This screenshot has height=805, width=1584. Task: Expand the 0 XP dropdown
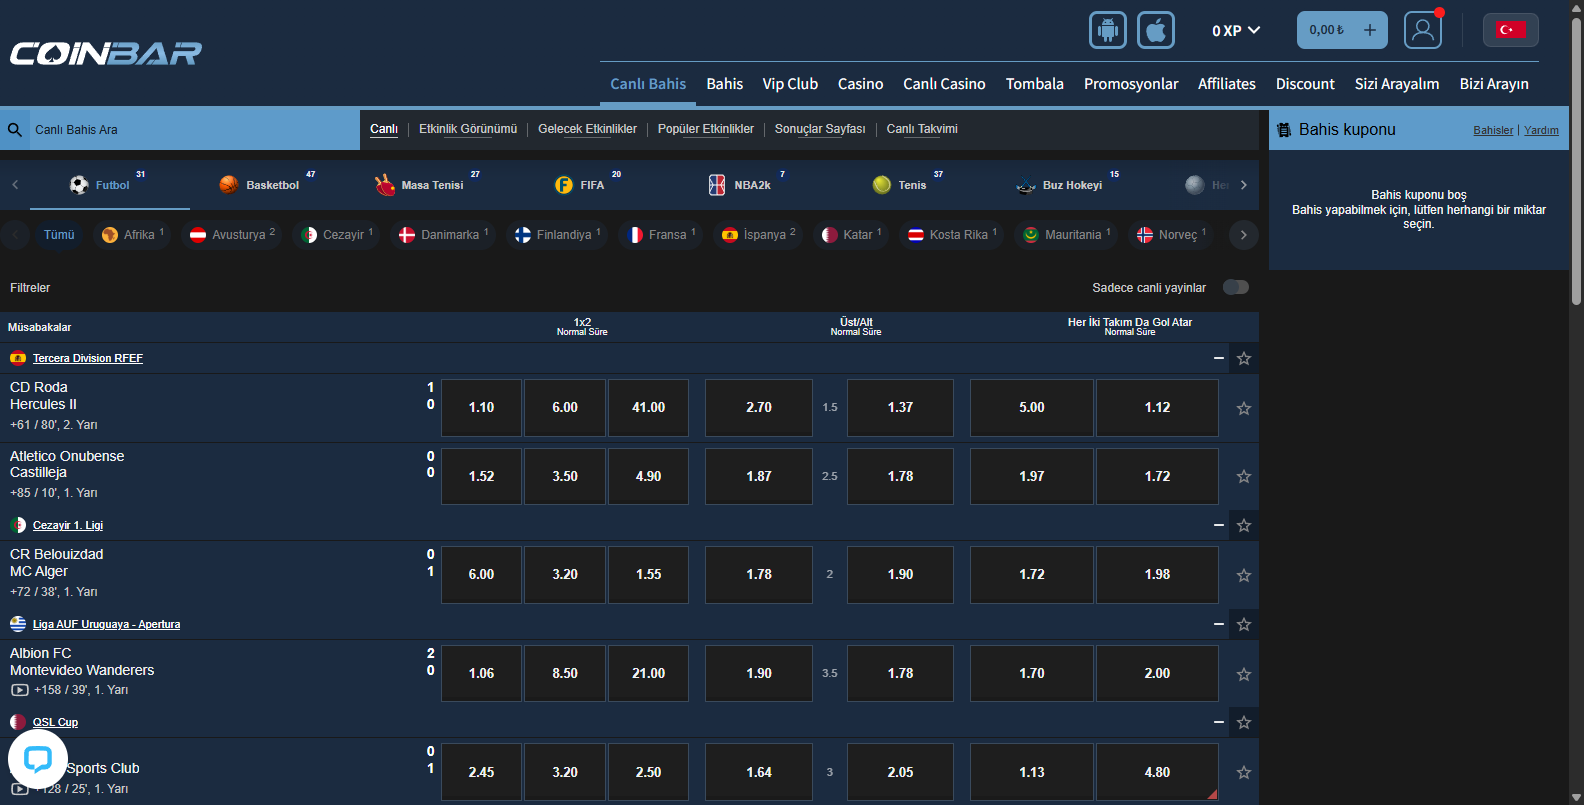click(x=1235, y=31)
